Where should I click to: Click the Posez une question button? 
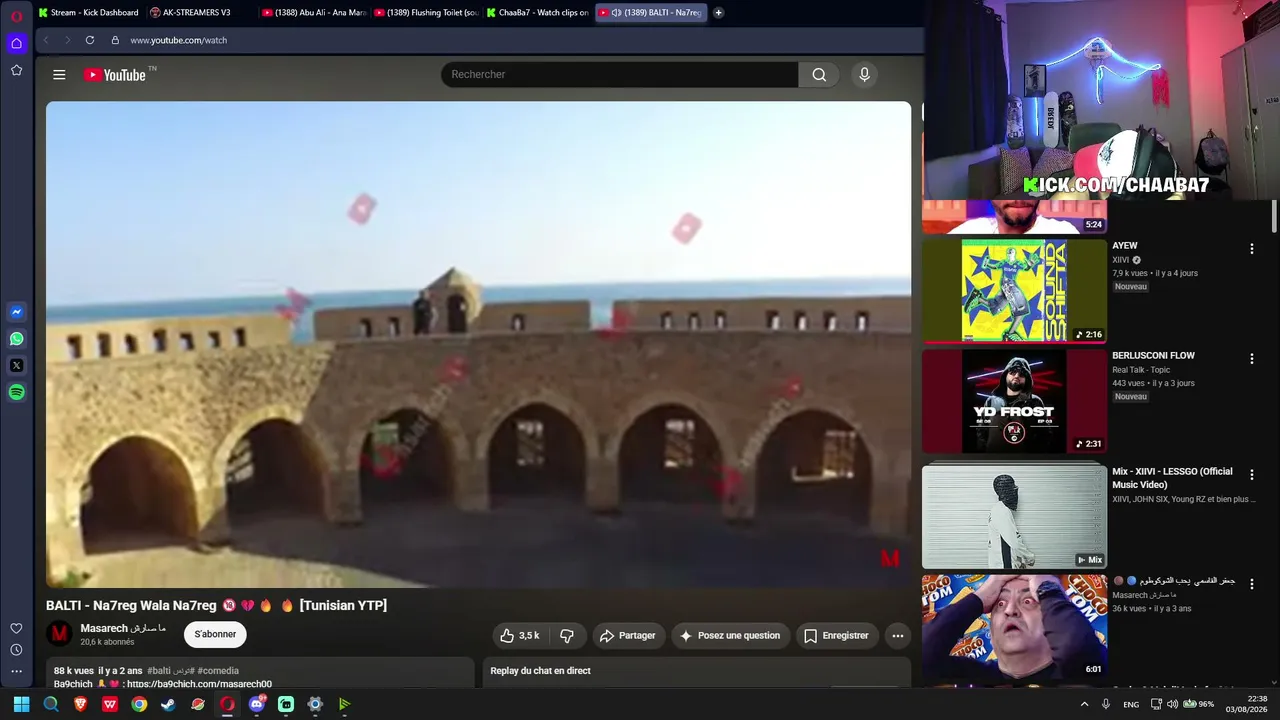[x=729, y=636]
